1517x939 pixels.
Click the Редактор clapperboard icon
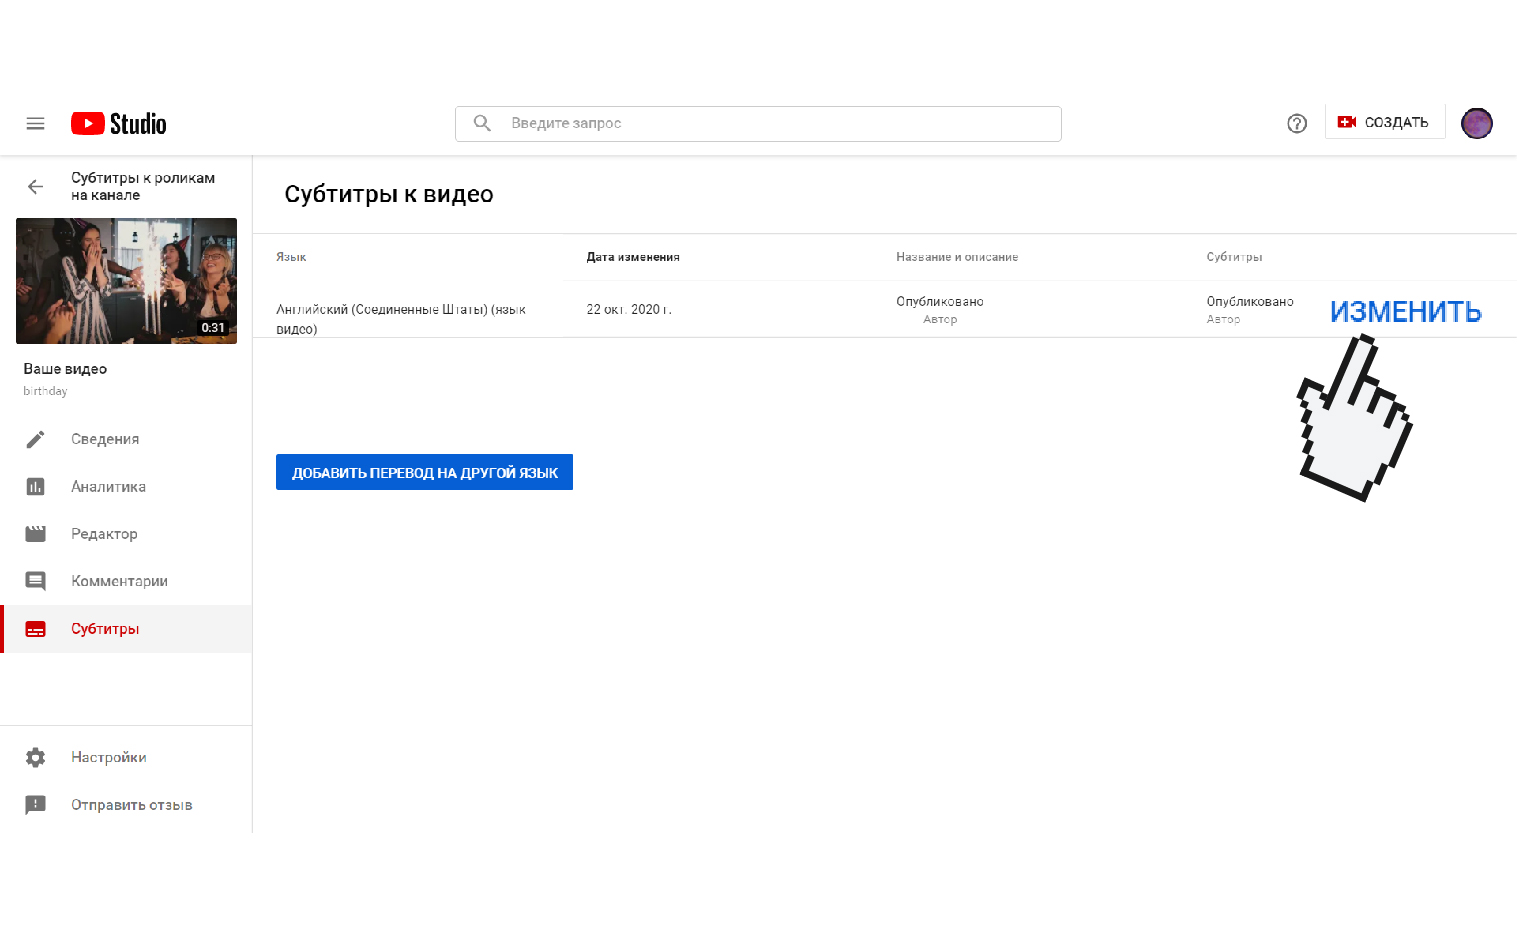[x=36, y=534]
